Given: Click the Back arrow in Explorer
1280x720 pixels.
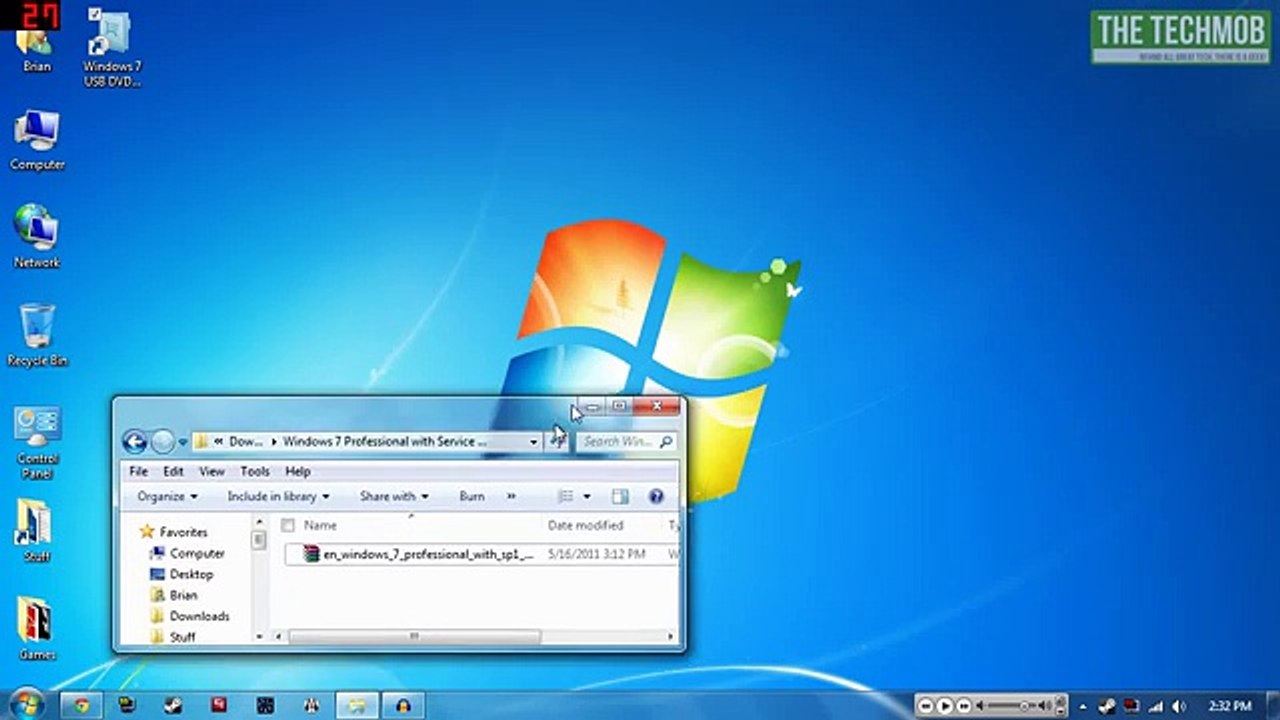Looking at the screenshot, I should coord(135,441).
